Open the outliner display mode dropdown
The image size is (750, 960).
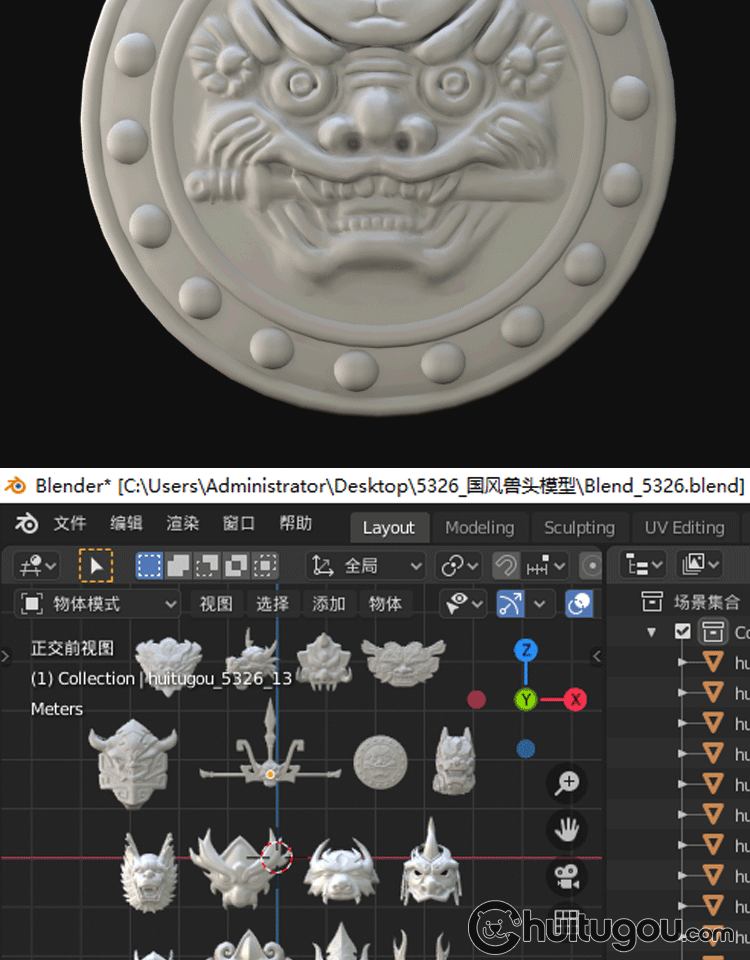(642, 564)
